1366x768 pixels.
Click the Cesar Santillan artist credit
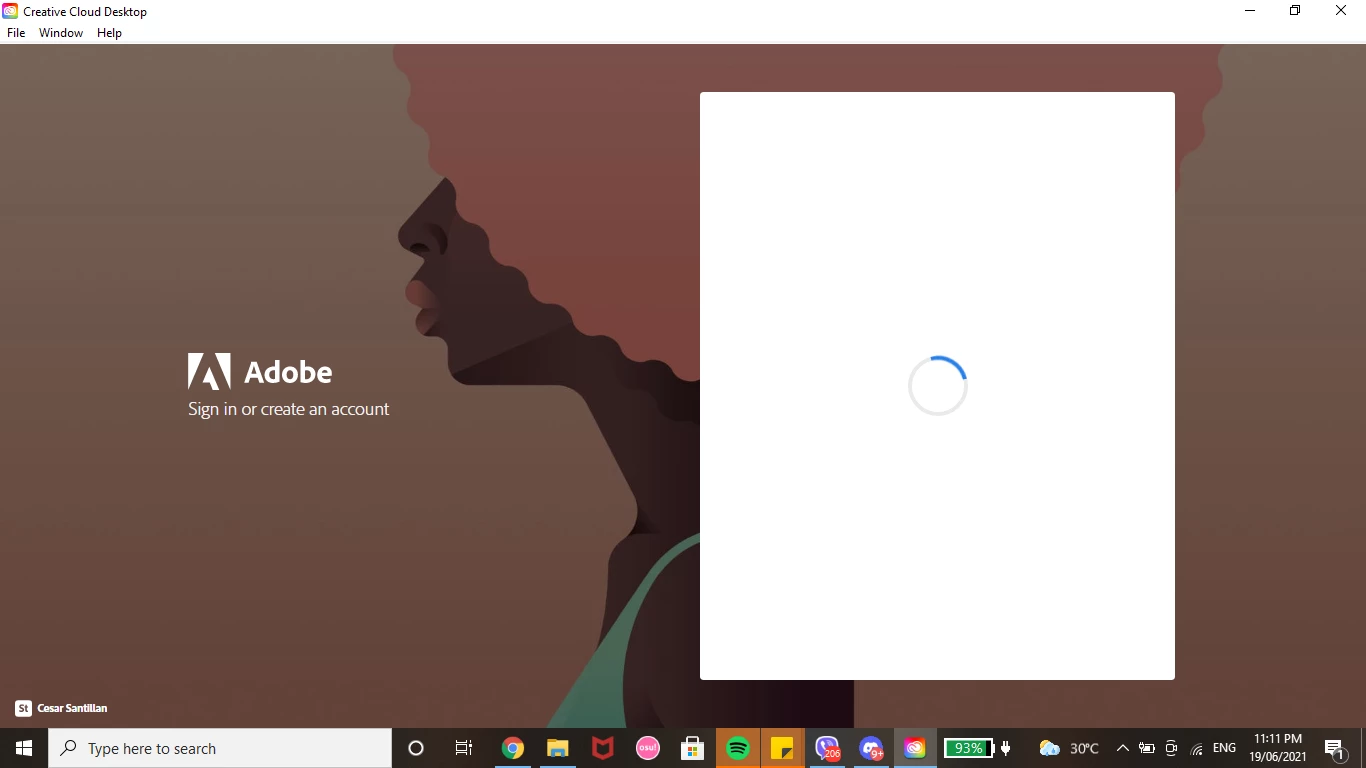click(72, 708)
